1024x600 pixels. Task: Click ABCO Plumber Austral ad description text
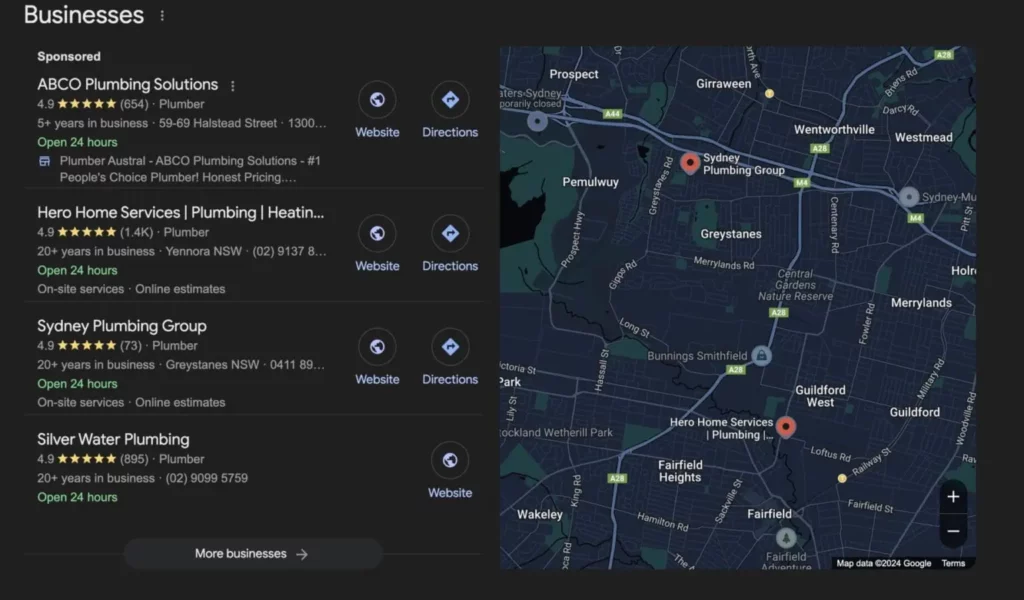(x=189, y=169)
